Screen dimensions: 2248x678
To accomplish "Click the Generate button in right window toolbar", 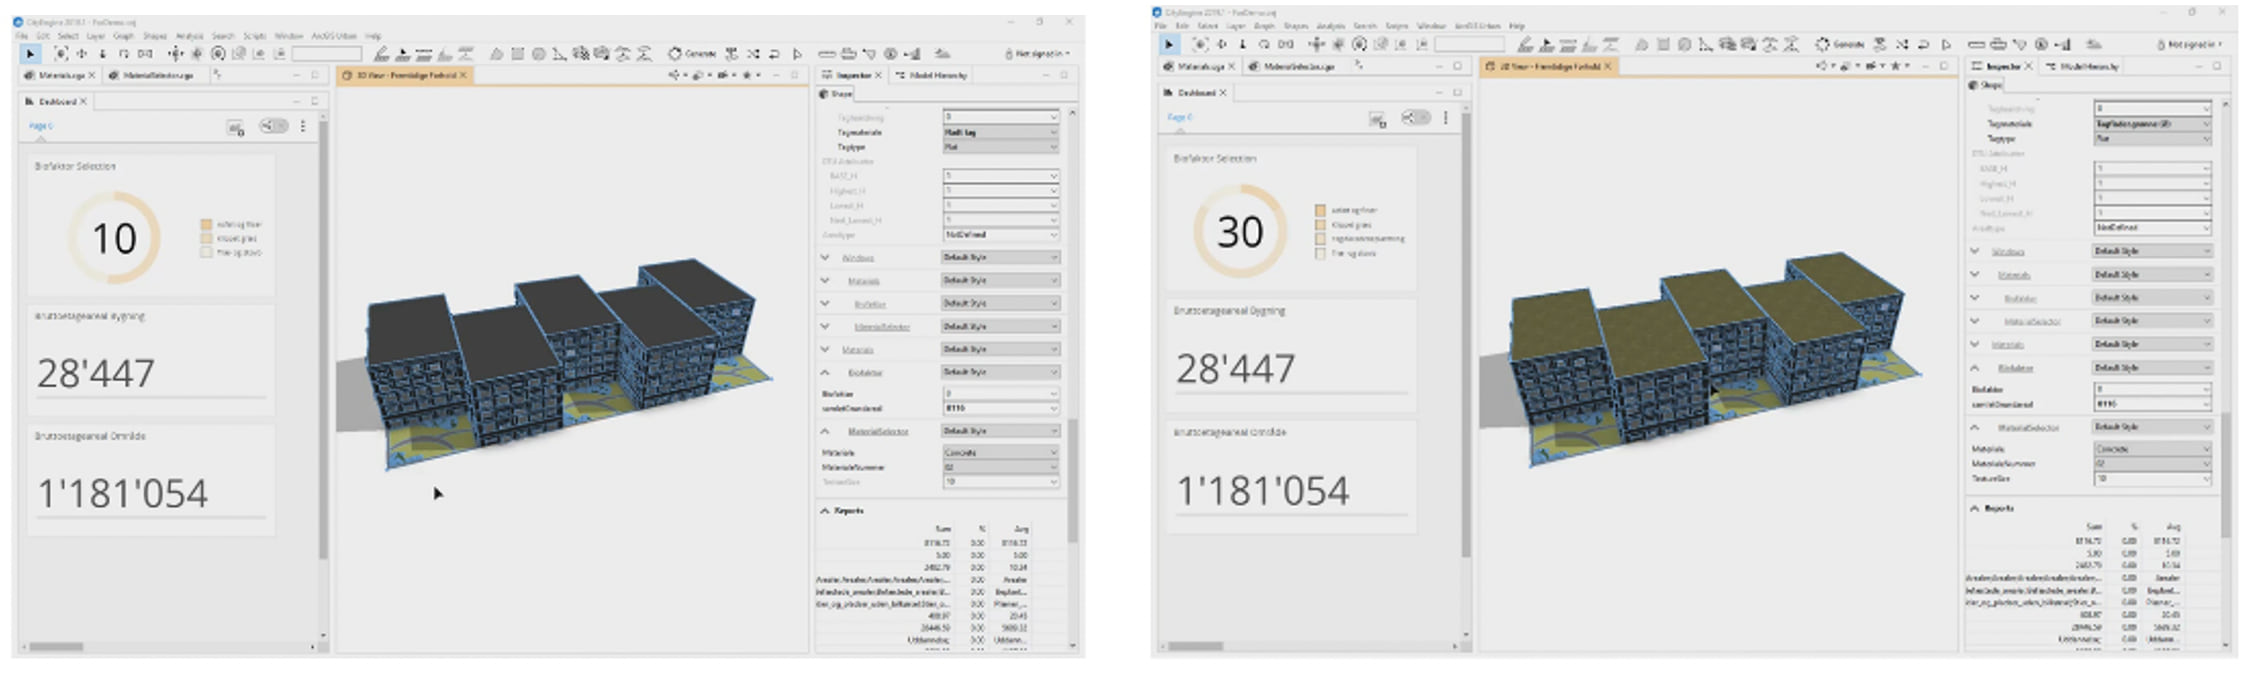I will coord(1840,45).
